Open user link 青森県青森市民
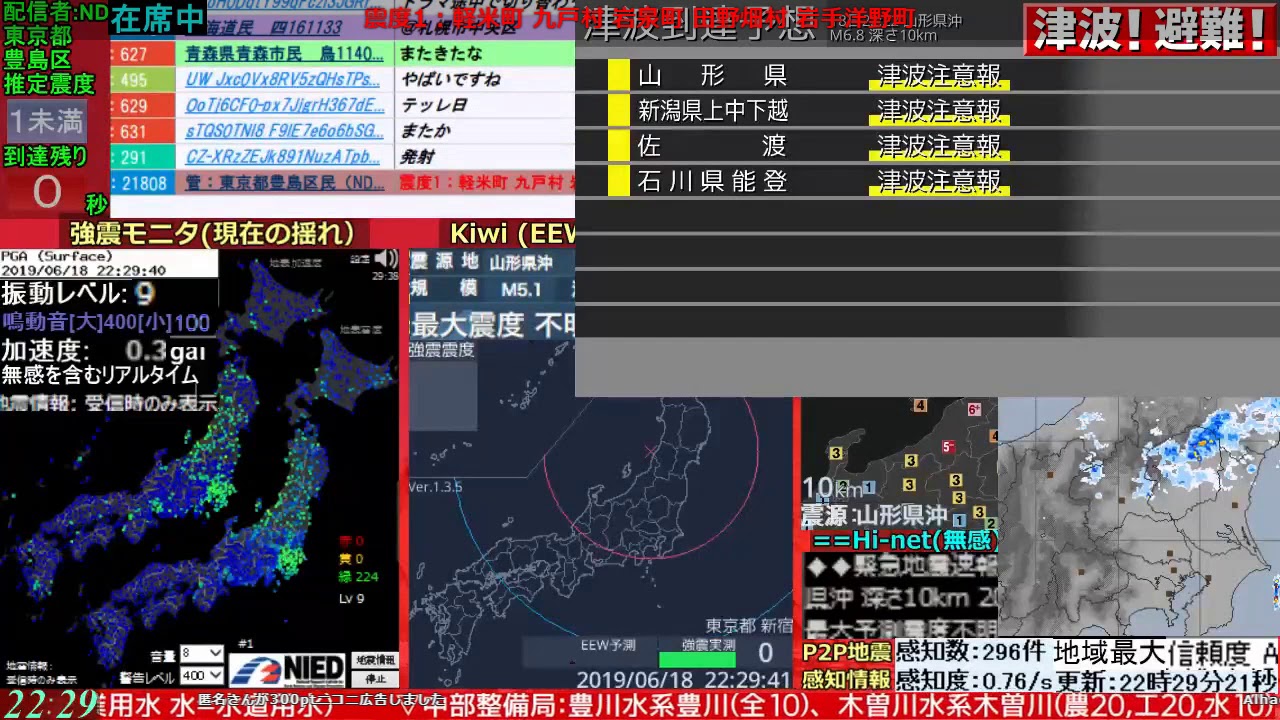 coord(285,54)
